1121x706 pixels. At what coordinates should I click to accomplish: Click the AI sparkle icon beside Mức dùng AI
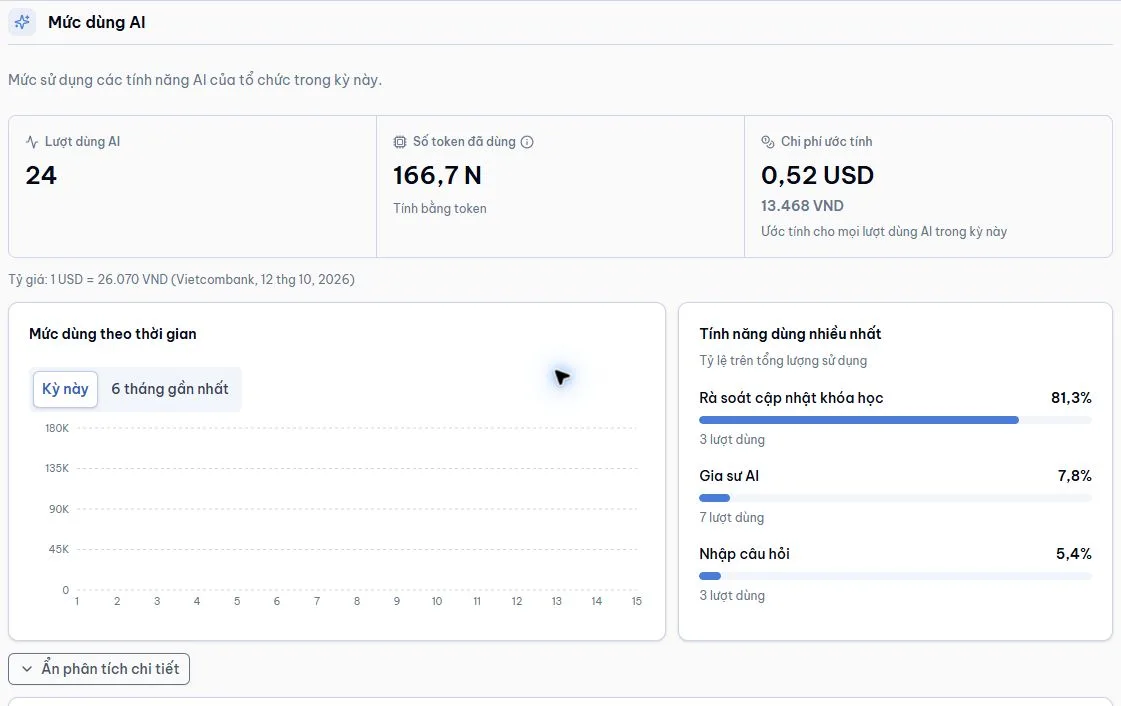22,22
